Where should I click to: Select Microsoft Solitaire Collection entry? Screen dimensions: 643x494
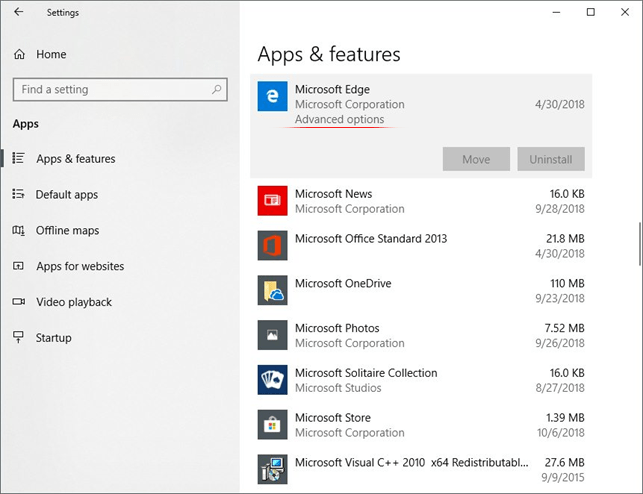[421, 380]
